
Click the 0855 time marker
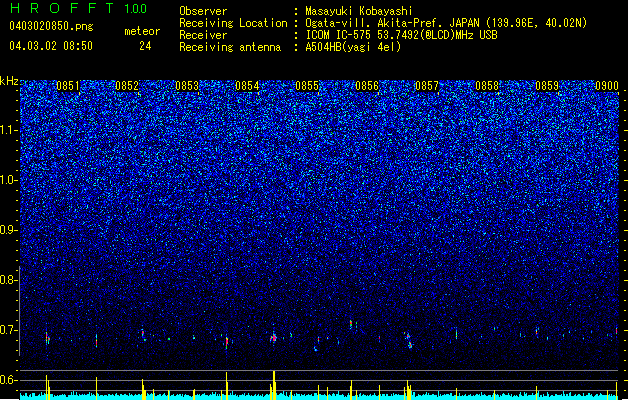307,86
